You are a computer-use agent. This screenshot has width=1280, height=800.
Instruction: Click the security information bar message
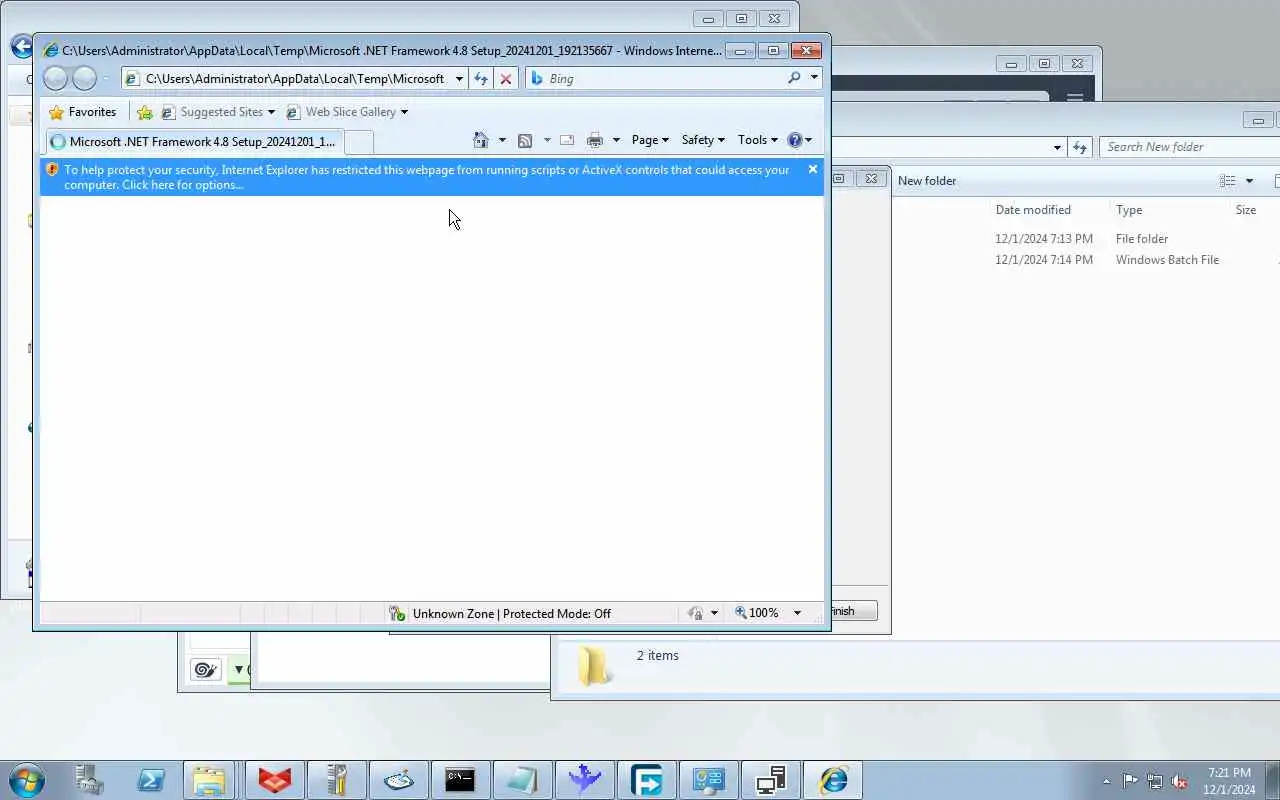(x=426, y=177)
